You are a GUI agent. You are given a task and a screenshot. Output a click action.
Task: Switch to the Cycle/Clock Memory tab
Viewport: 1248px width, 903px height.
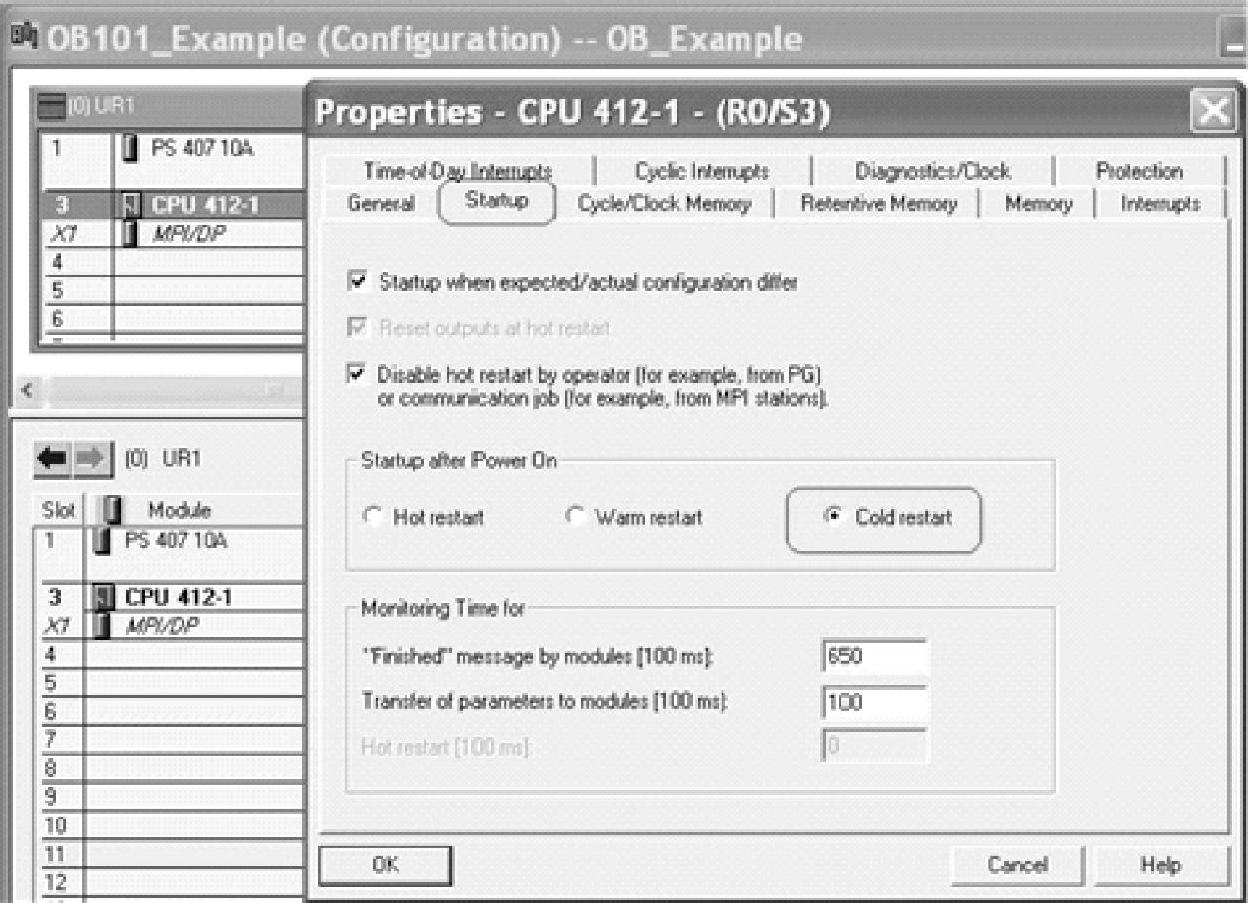[664, 203]
